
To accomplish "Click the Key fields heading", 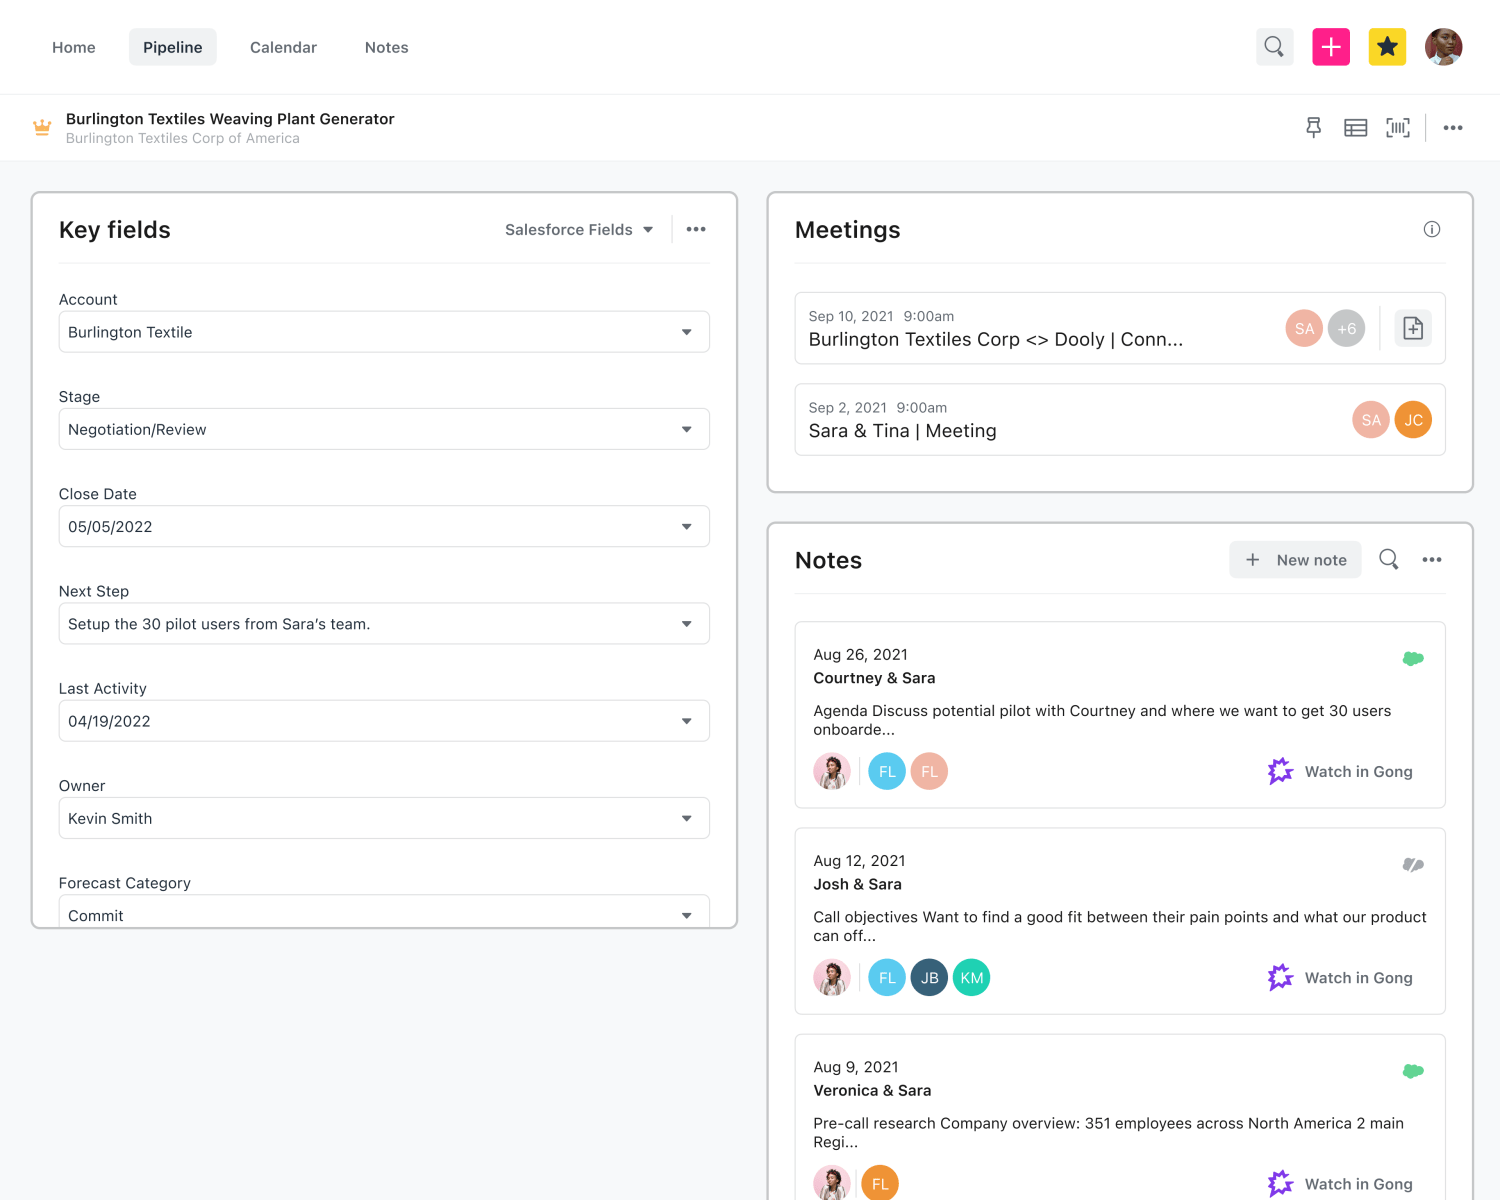I will point(115,230).
